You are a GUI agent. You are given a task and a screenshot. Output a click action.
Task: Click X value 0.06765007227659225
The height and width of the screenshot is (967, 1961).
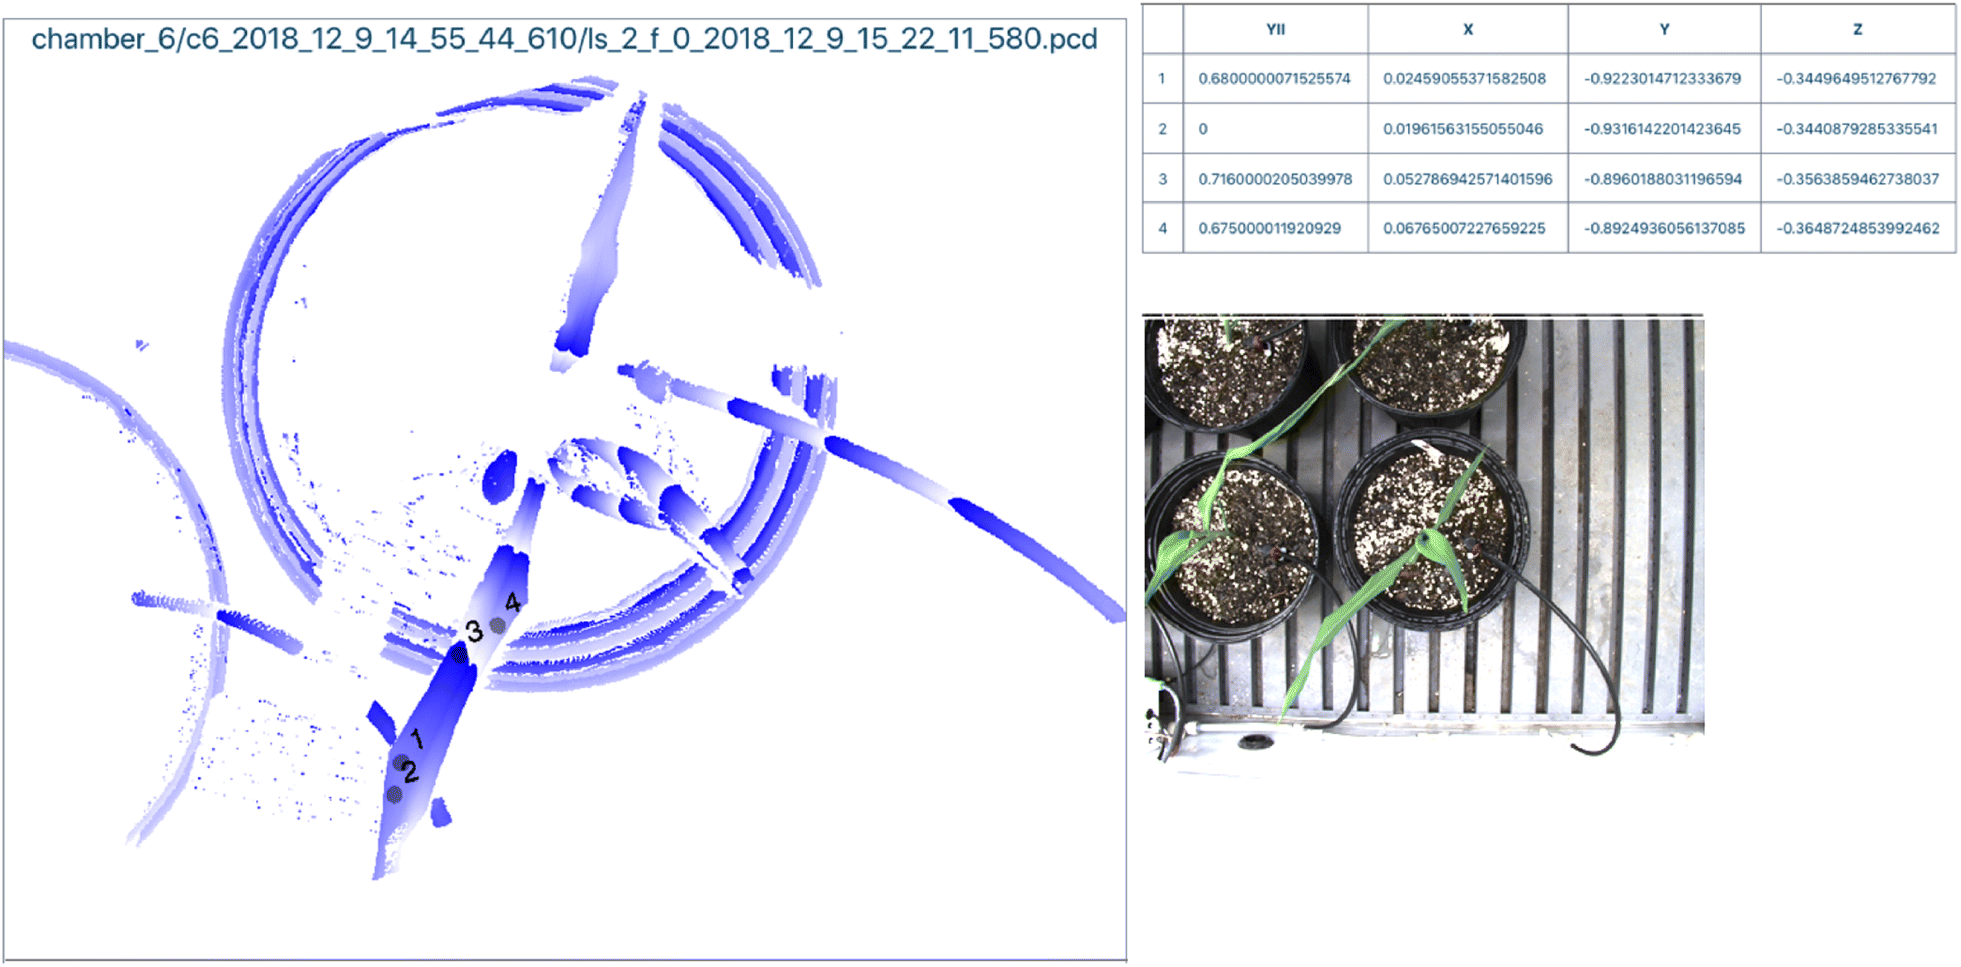[1464, 228]
